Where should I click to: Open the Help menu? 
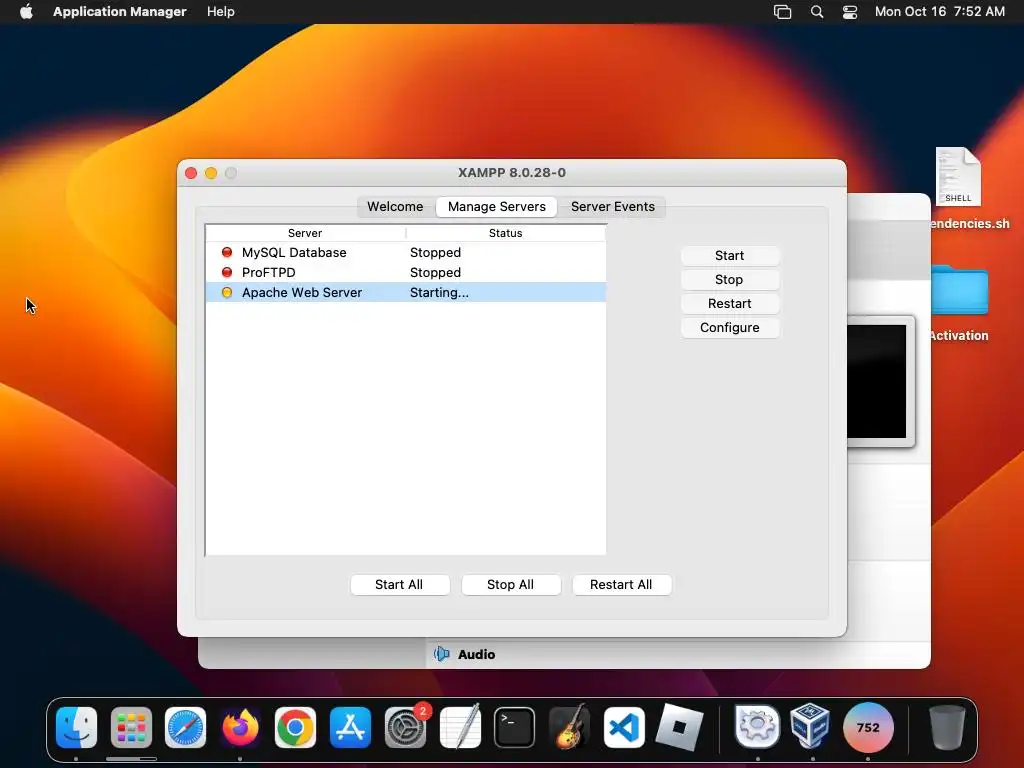(221, 12)
